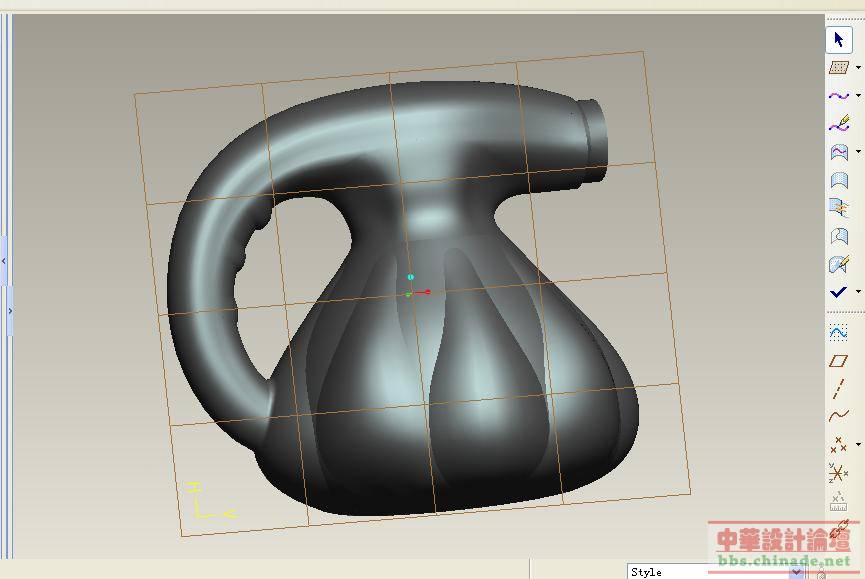865x579 pixels.
Task: Select the Surface Edit tool
Action: tap(838, 265)
